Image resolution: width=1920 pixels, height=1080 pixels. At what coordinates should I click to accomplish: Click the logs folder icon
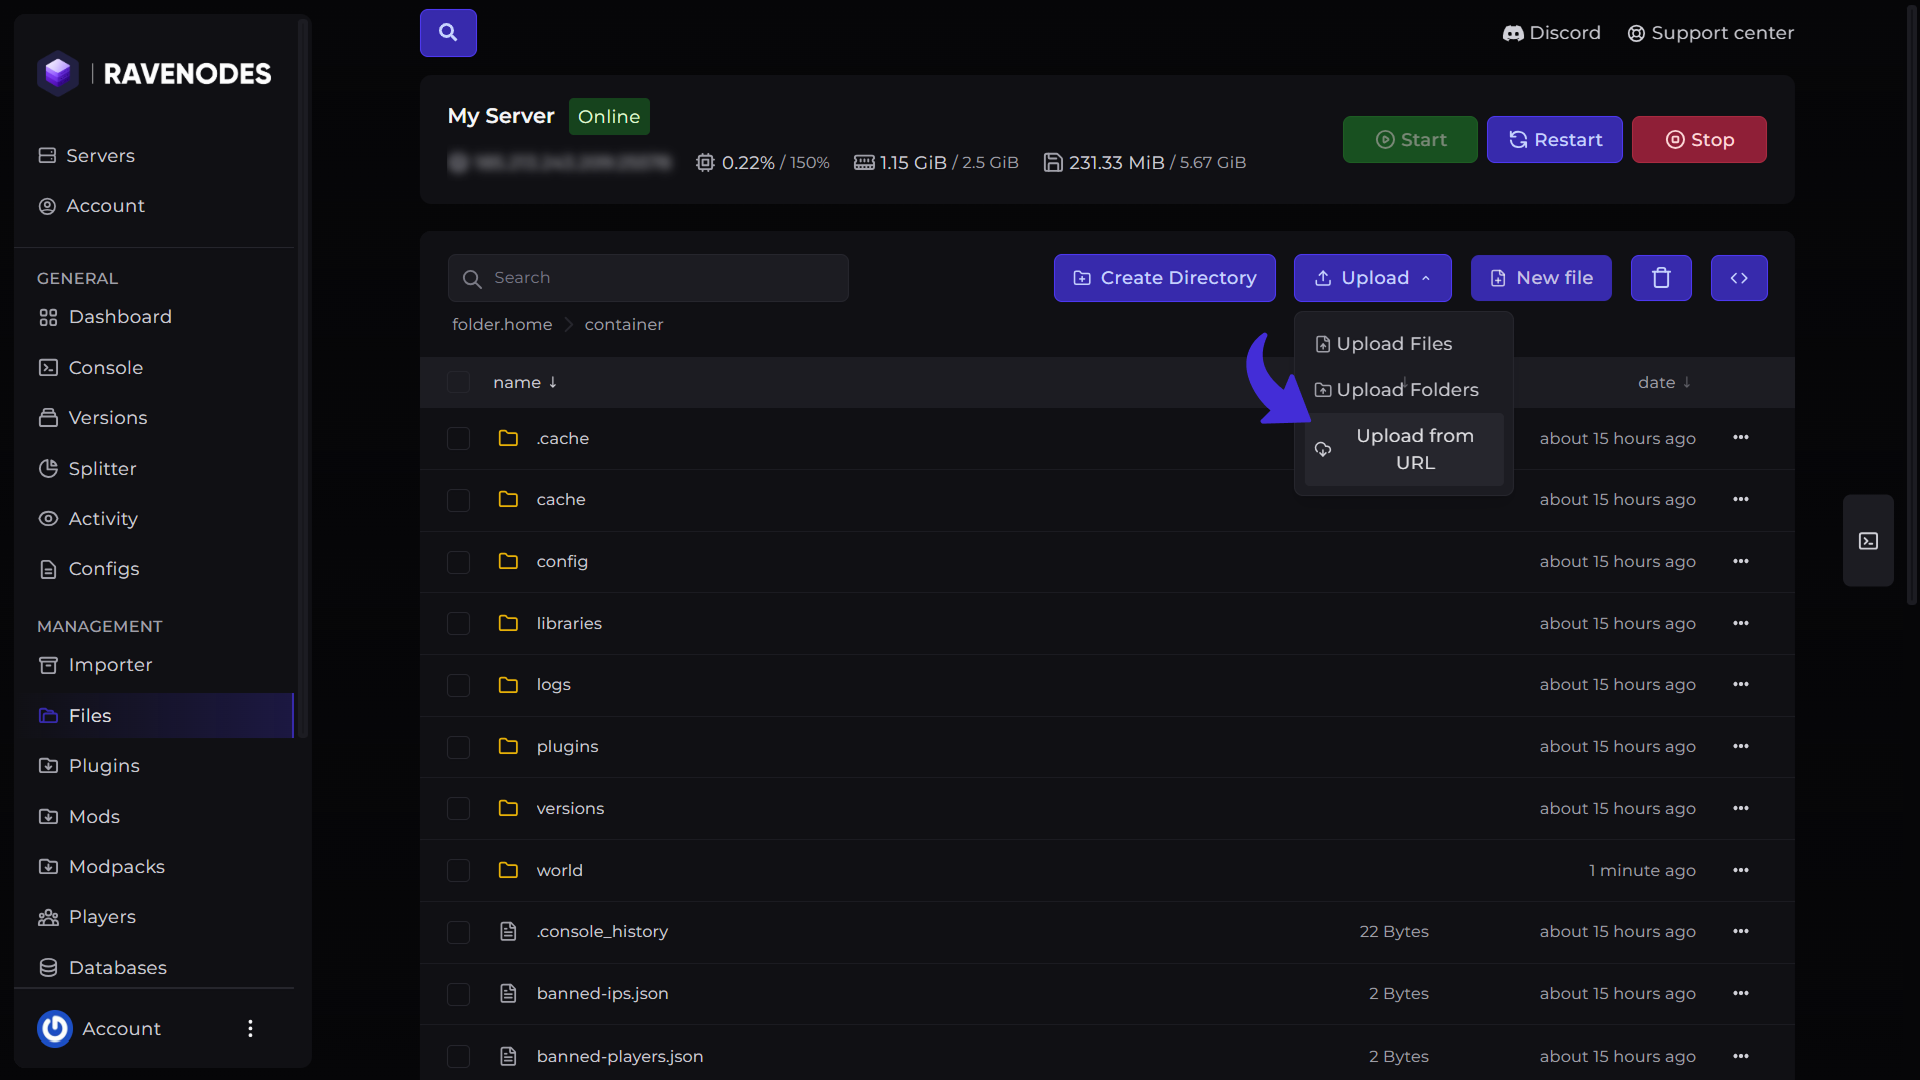click(508, 685)
